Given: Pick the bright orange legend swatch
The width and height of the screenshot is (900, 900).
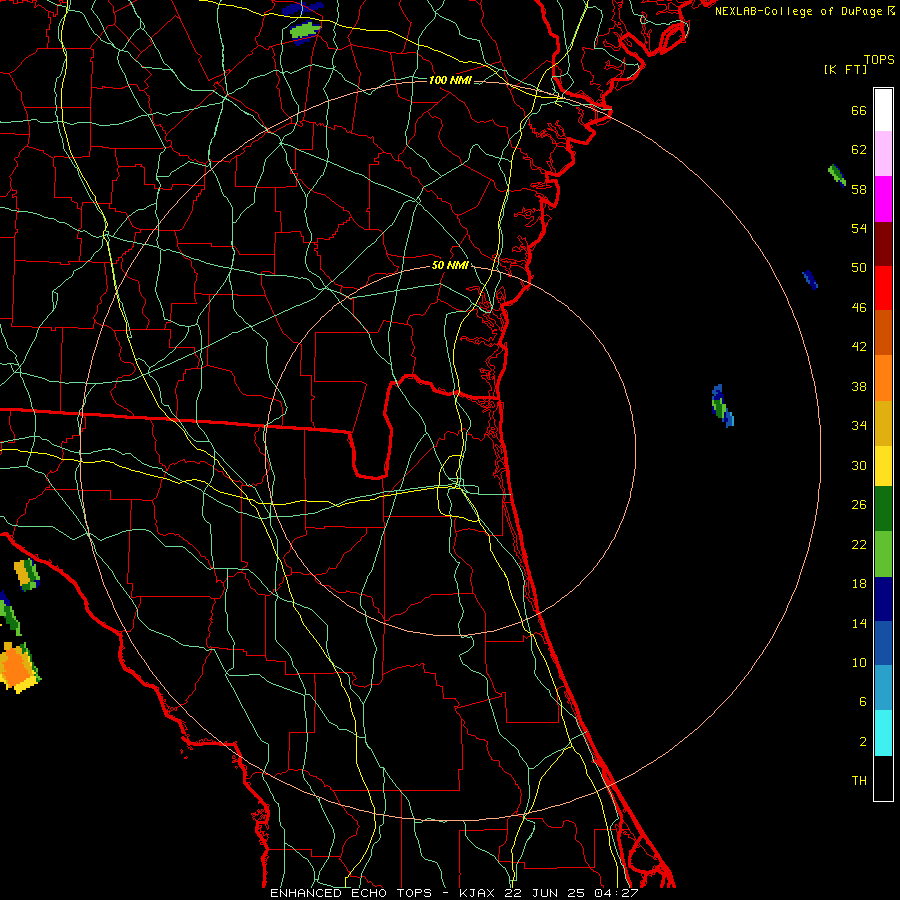Looking at the screenshot, I should [883, 378].
